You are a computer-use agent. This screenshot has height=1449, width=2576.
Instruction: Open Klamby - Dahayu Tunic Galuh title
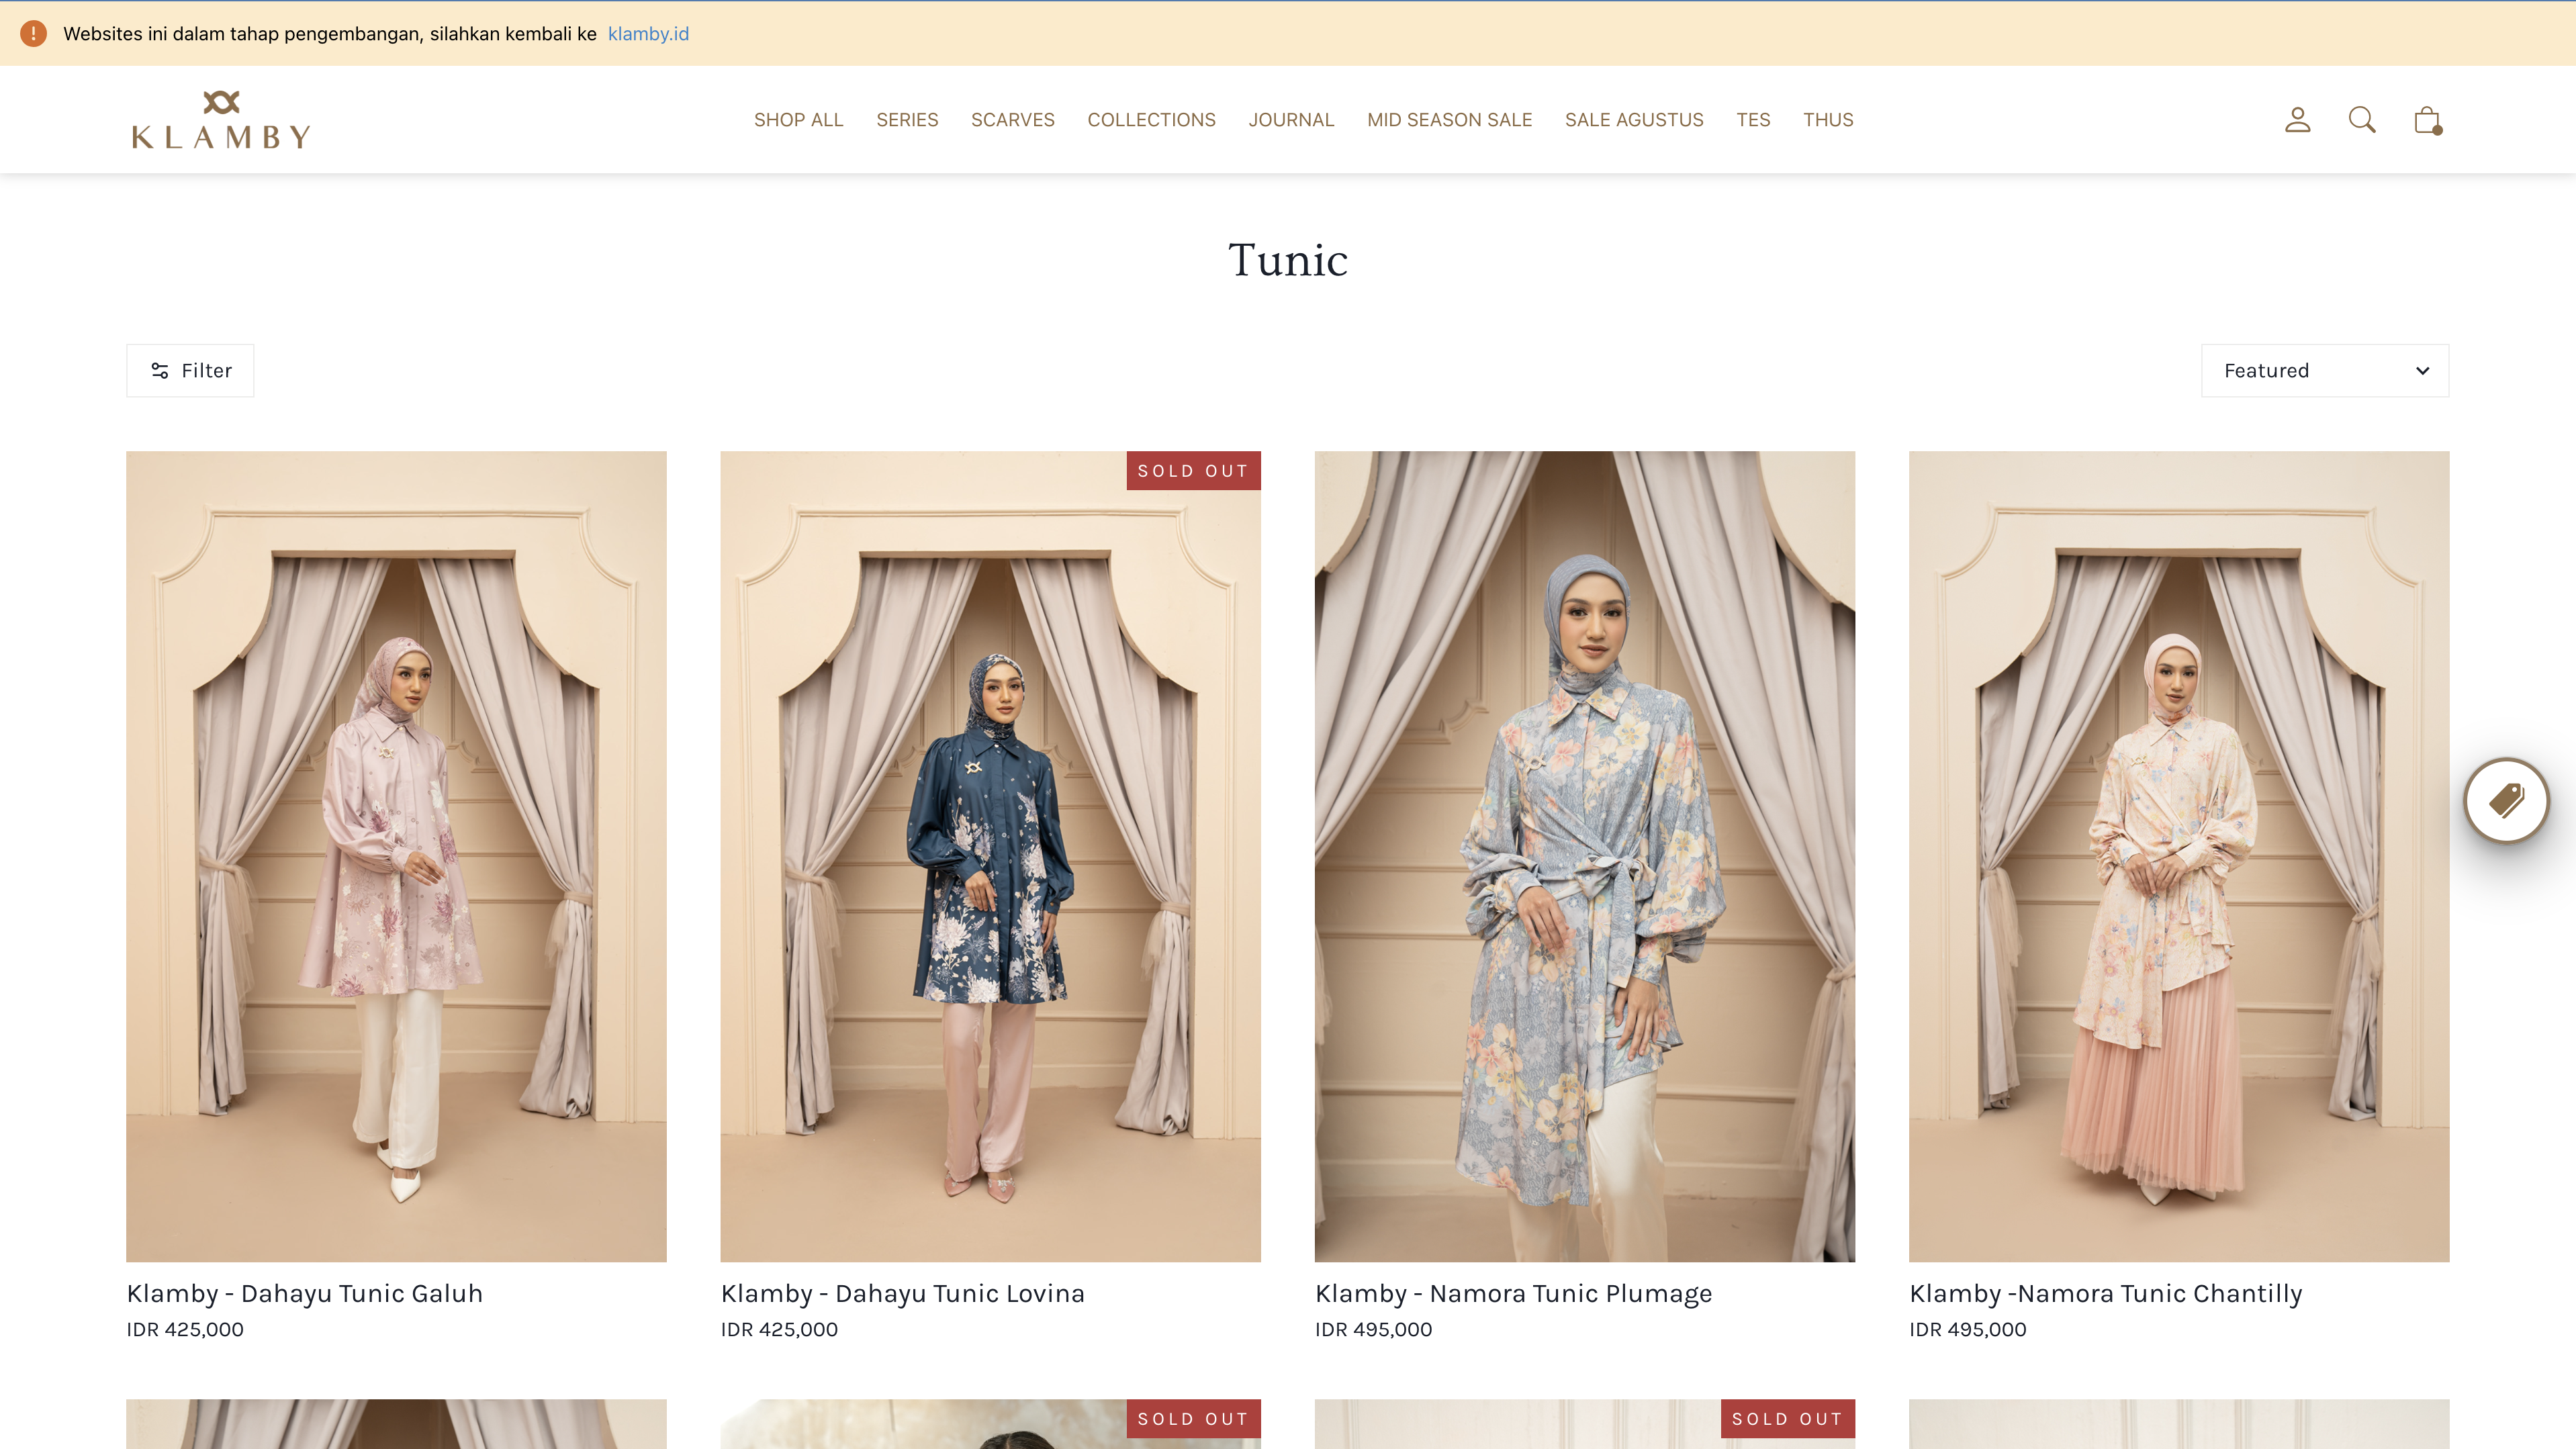pos(304,1293)
